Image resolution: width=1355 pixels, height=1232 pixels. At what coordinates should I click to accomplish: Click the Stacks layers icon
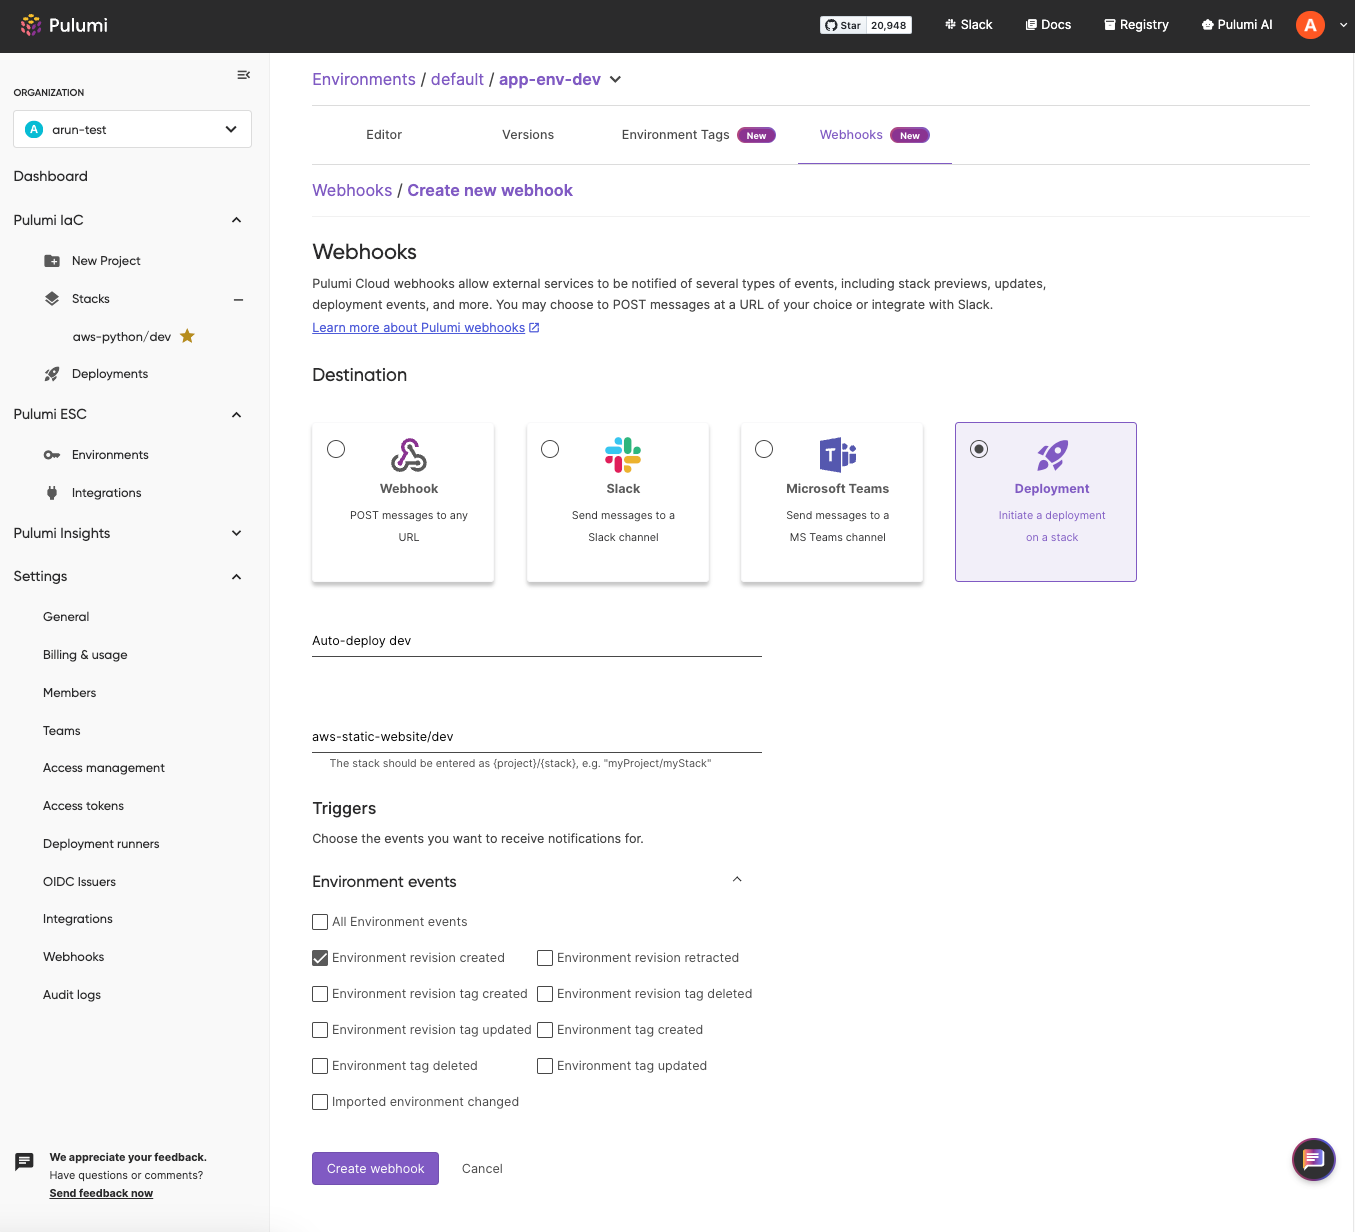[x=52, y=299]
